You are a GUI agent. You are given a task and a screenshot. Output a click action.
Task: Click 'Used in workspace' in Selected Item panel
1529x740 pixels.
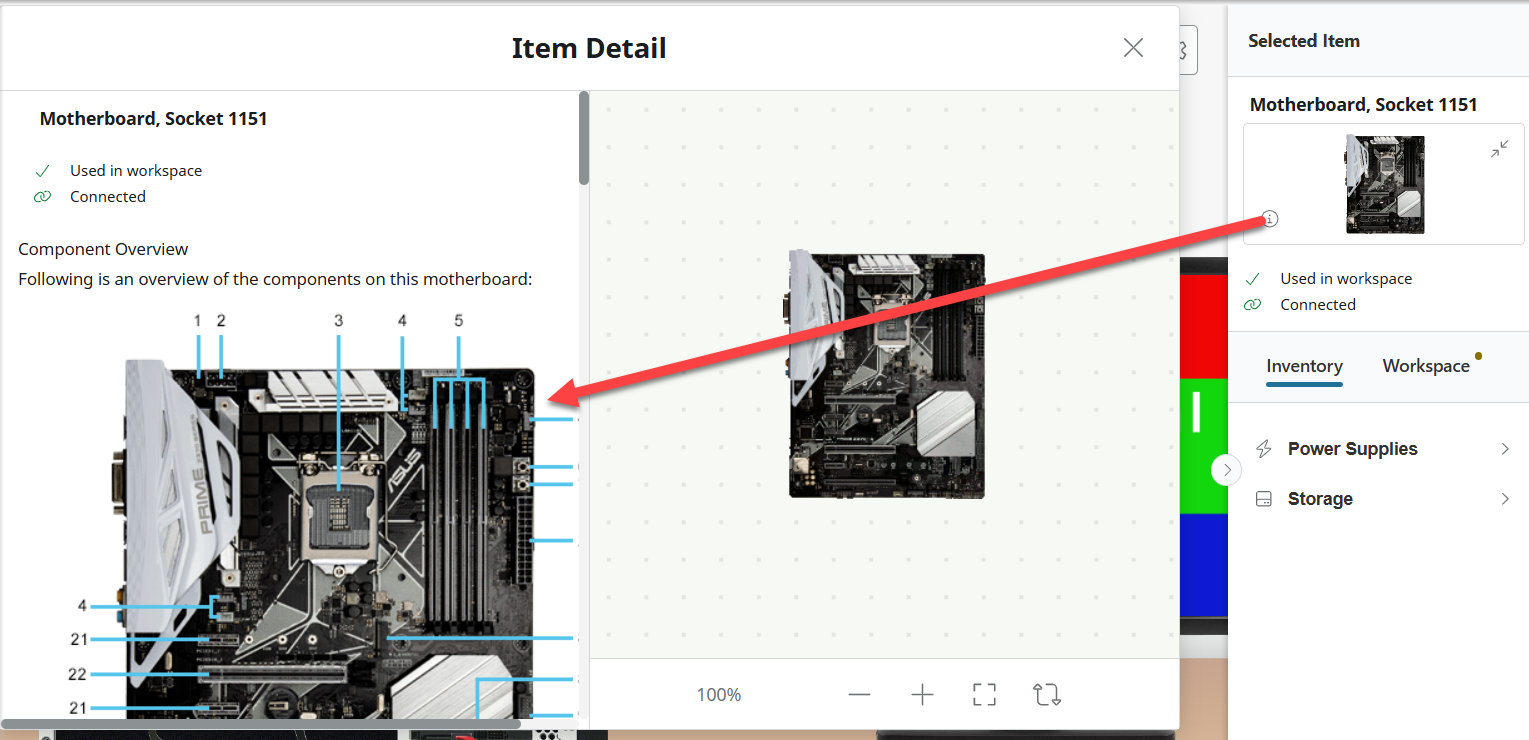click(x=1346, y=279)
